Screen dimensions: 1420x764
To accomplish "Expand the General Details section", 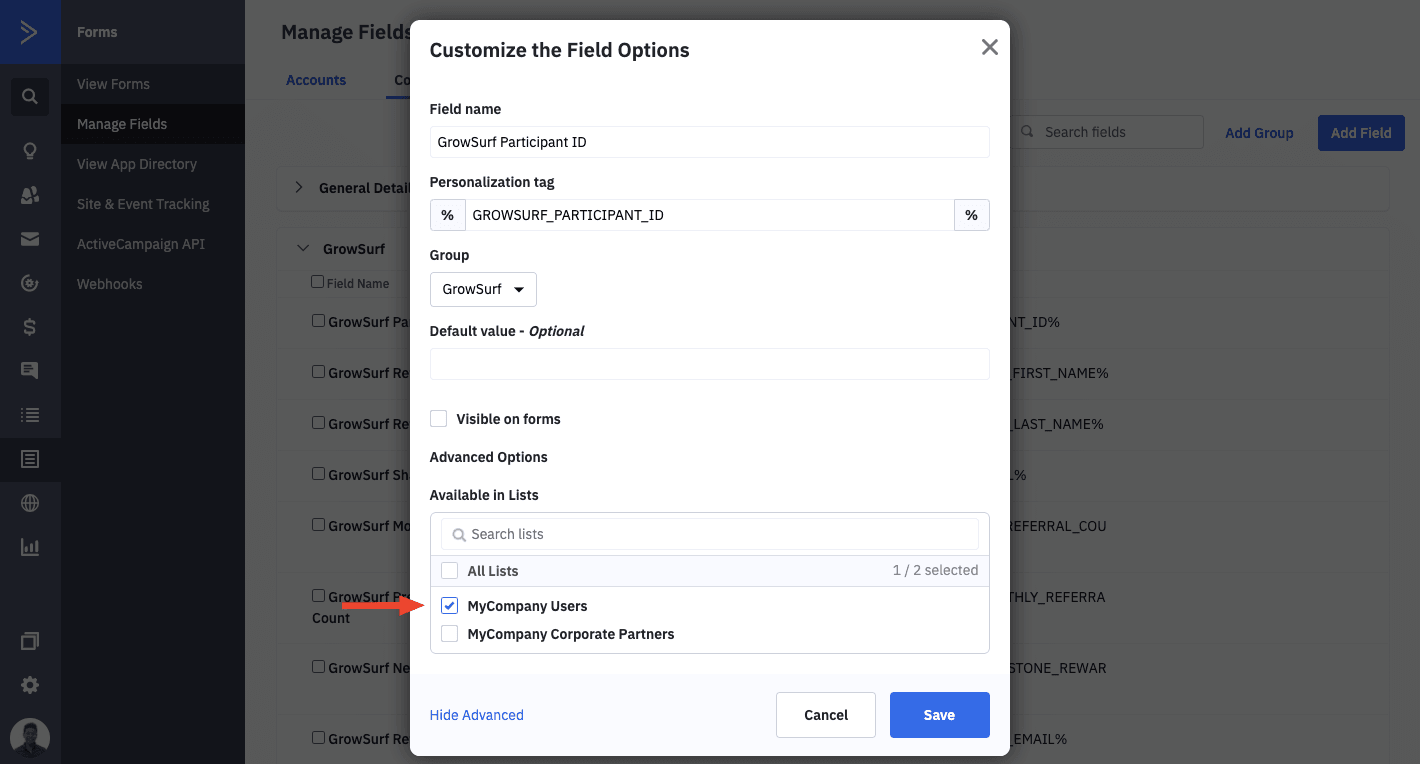I will (298, 186).
